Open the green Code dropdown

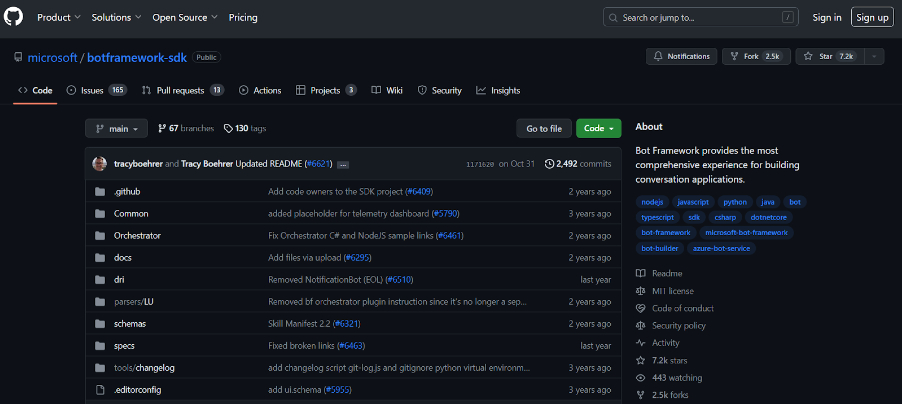click(599, 128)
